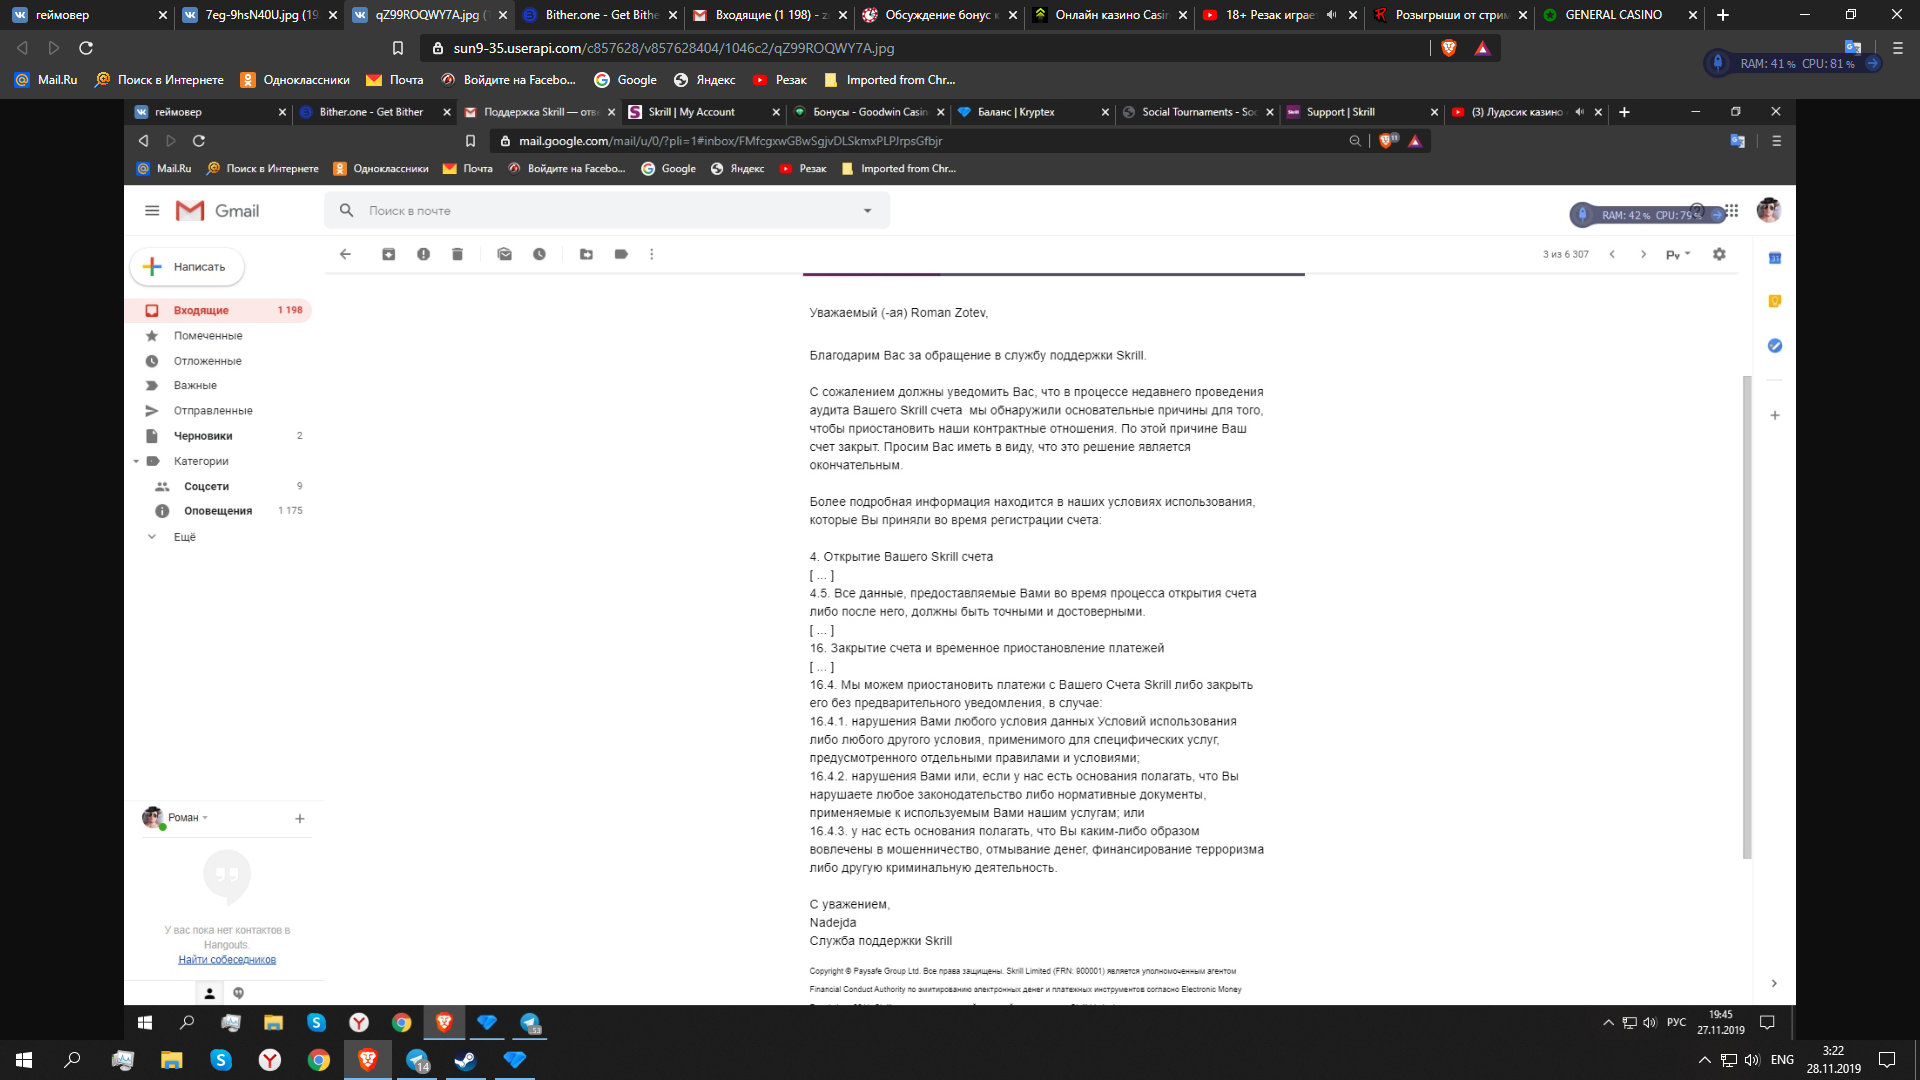Move the email to another folder

tap(586, 254)
